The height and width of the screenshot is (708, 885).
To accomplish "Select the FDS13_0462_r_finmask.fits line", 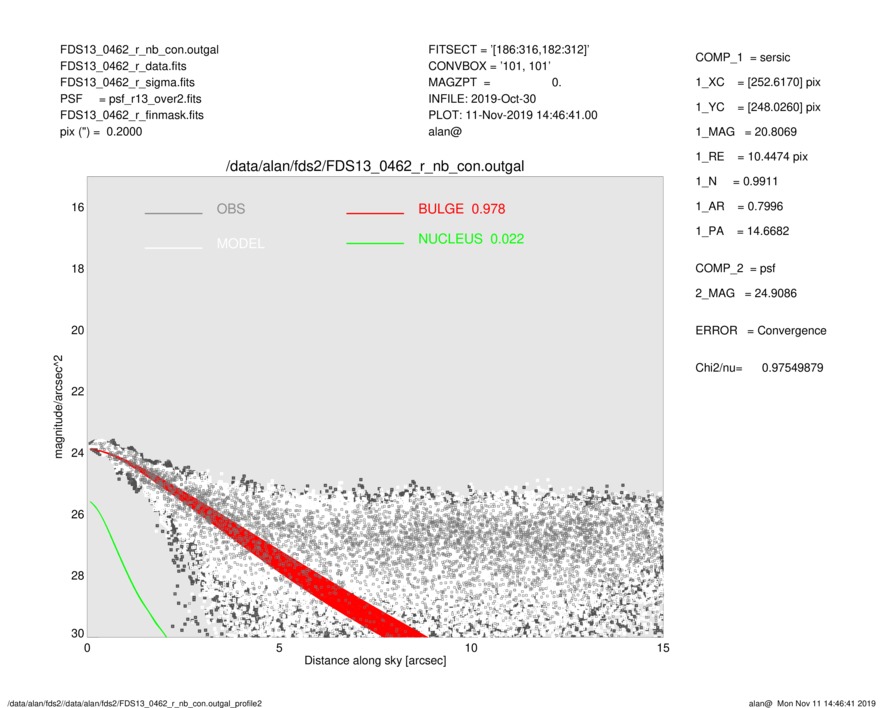I will click(132, 115).
